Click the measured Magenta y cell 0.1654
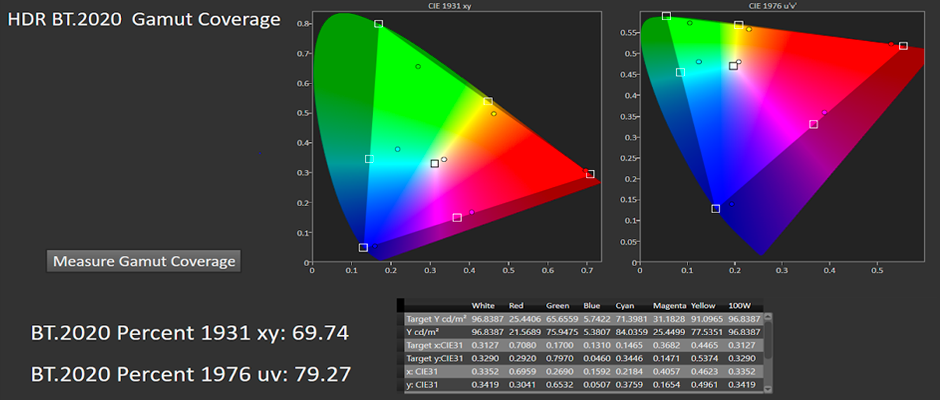Viewport: 940px width, 400px height. click(666, 385)
